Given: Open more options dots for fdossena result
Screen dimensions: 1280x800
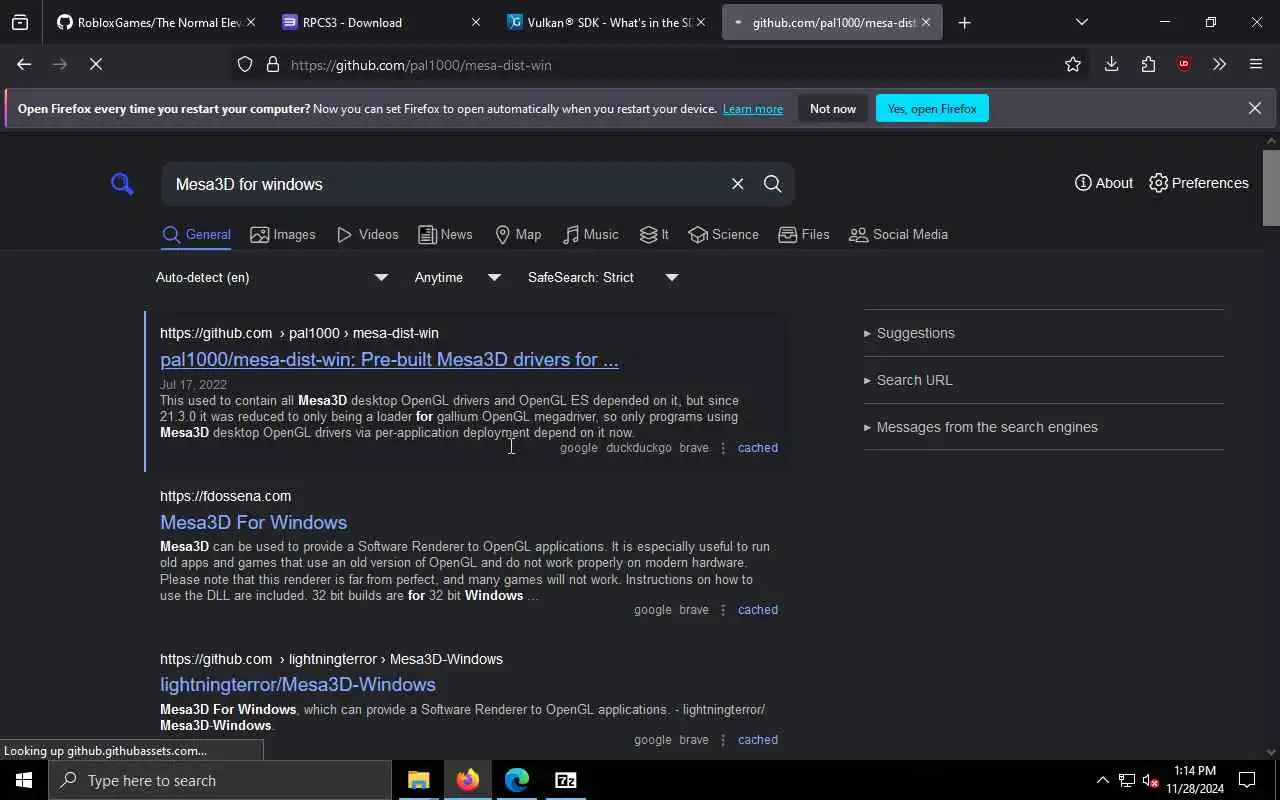Looking at the screenshot, I should (723, 610).
